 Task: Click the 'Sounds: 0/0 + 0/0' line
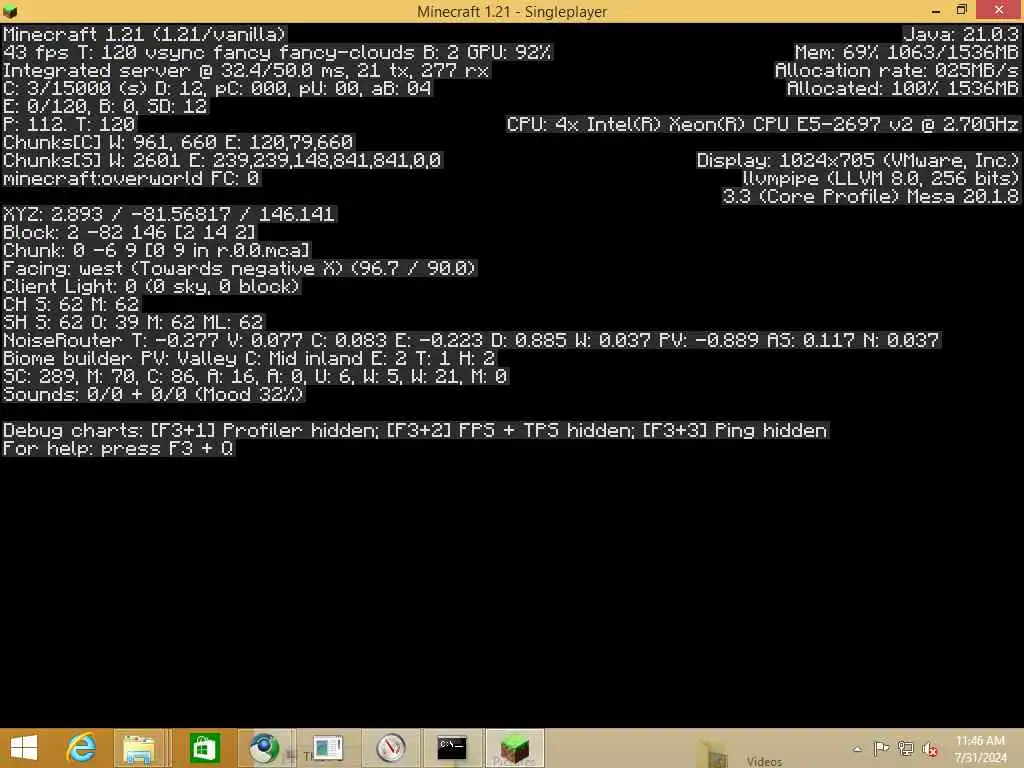click(x=153, y=394)
